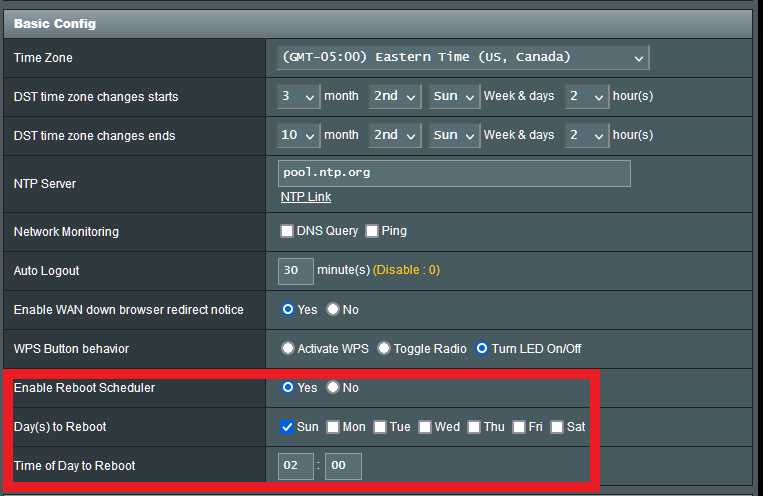
Task: Check Wed in reboot days
Action: (425, 427)
